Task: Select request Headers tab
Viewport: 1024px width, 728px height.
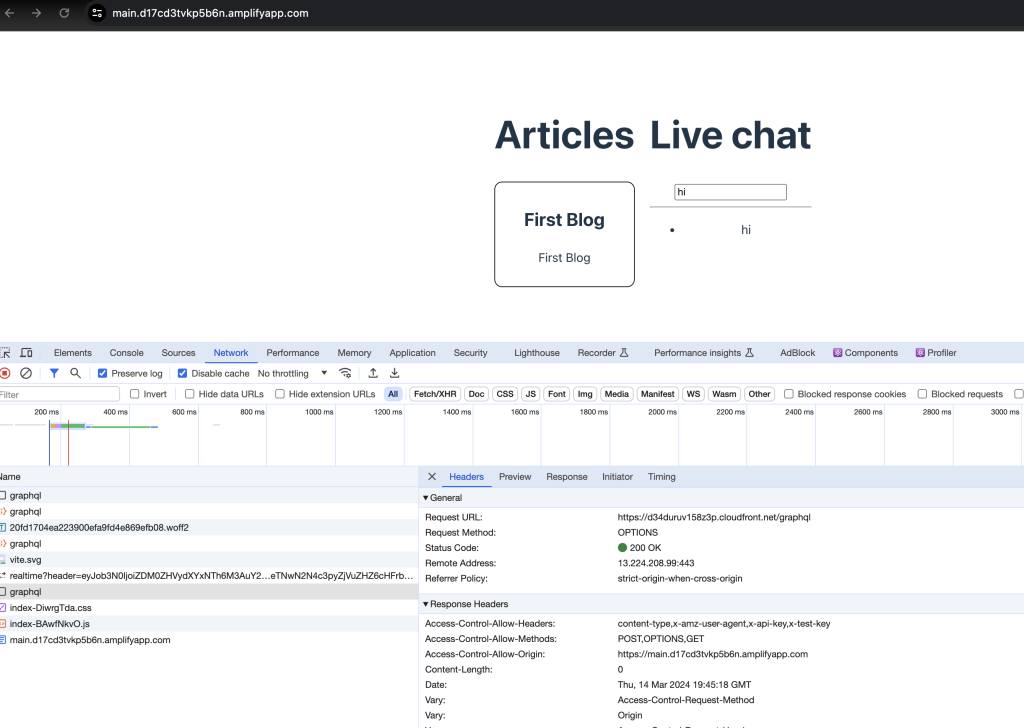Action: (x=466, y=477)
